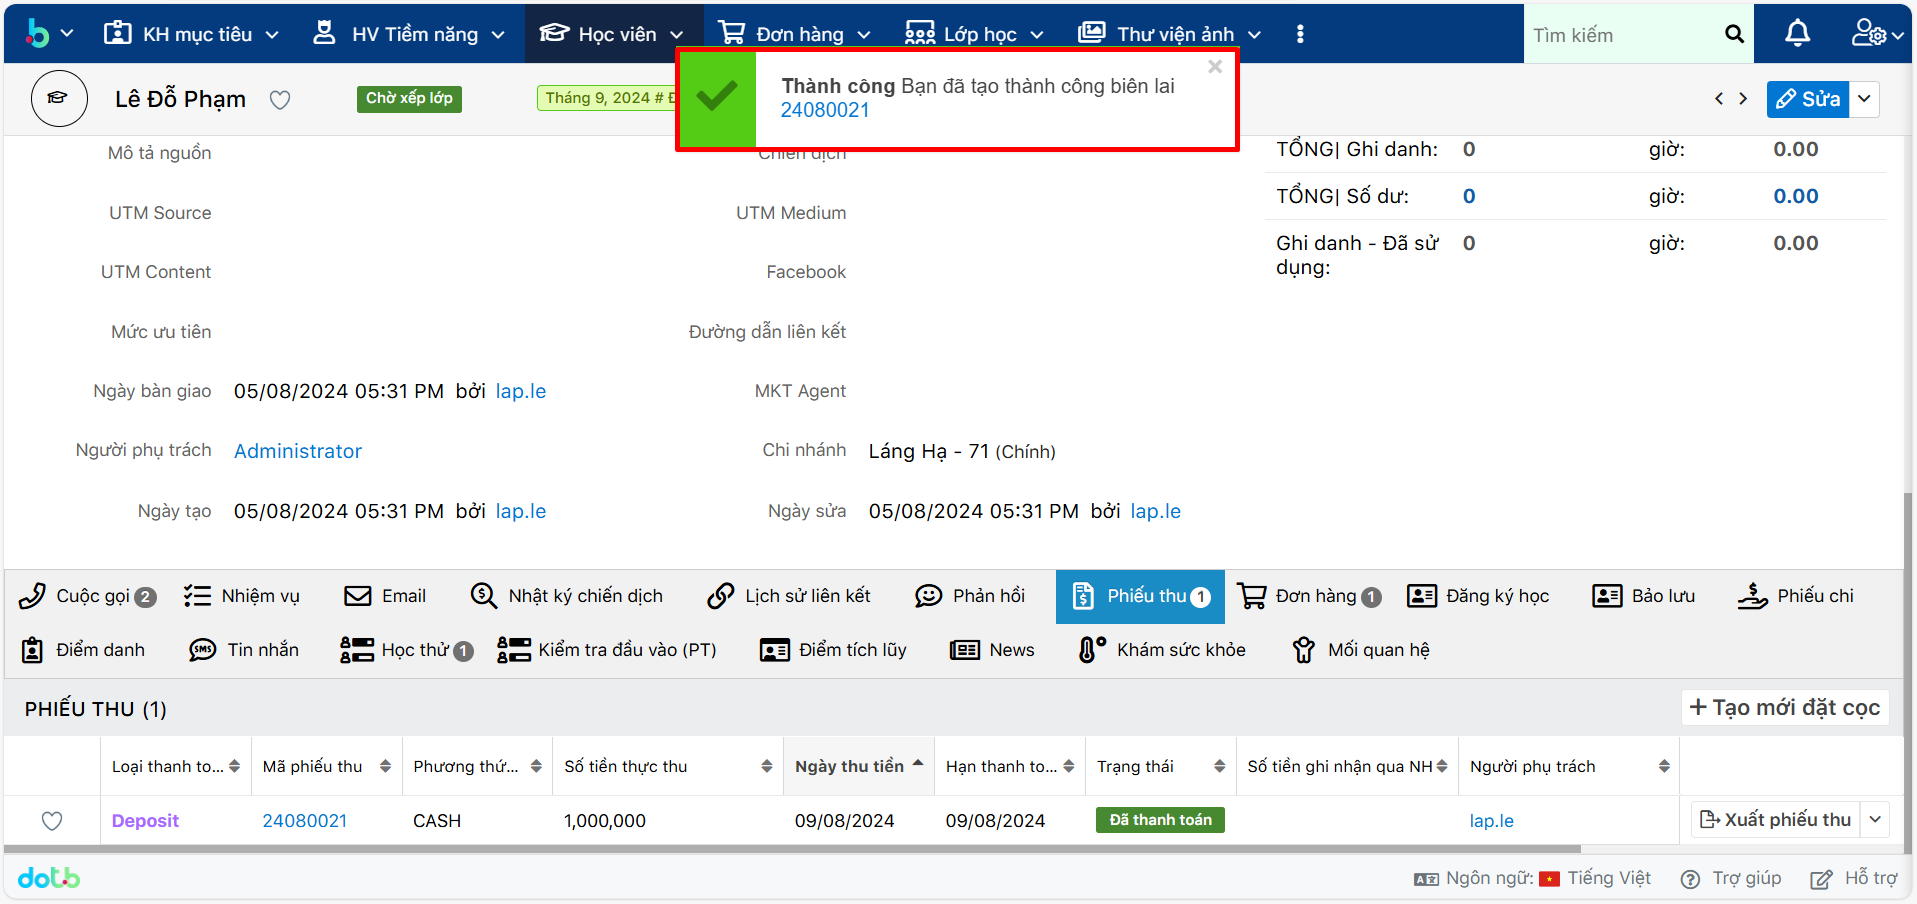Click the Tìm kiếm search field
The width and height of the screenshot is (1917, 904).
pyautogui.click(x=1620, y=35)
